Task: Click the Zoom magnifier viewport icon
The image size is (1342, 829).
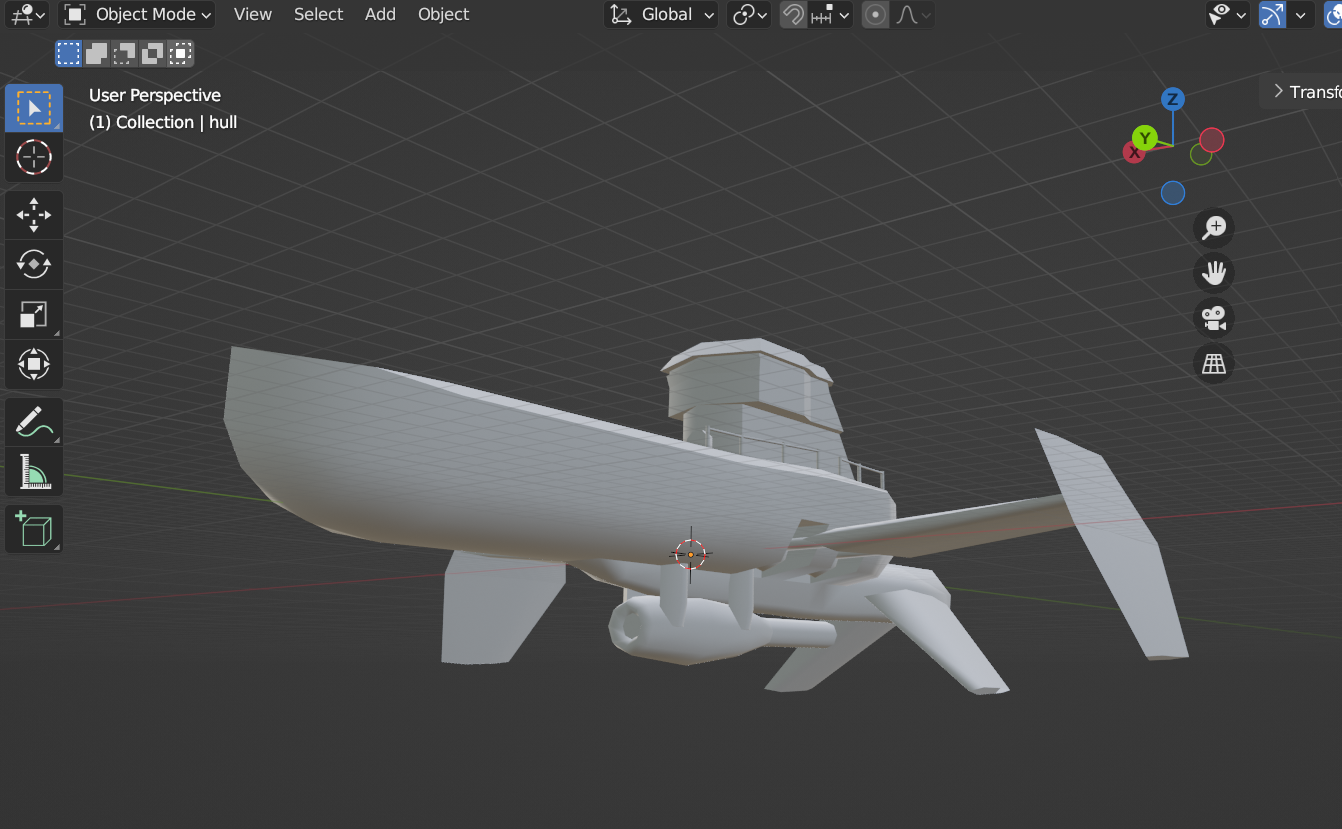Action: click(x=1214, y=228)
